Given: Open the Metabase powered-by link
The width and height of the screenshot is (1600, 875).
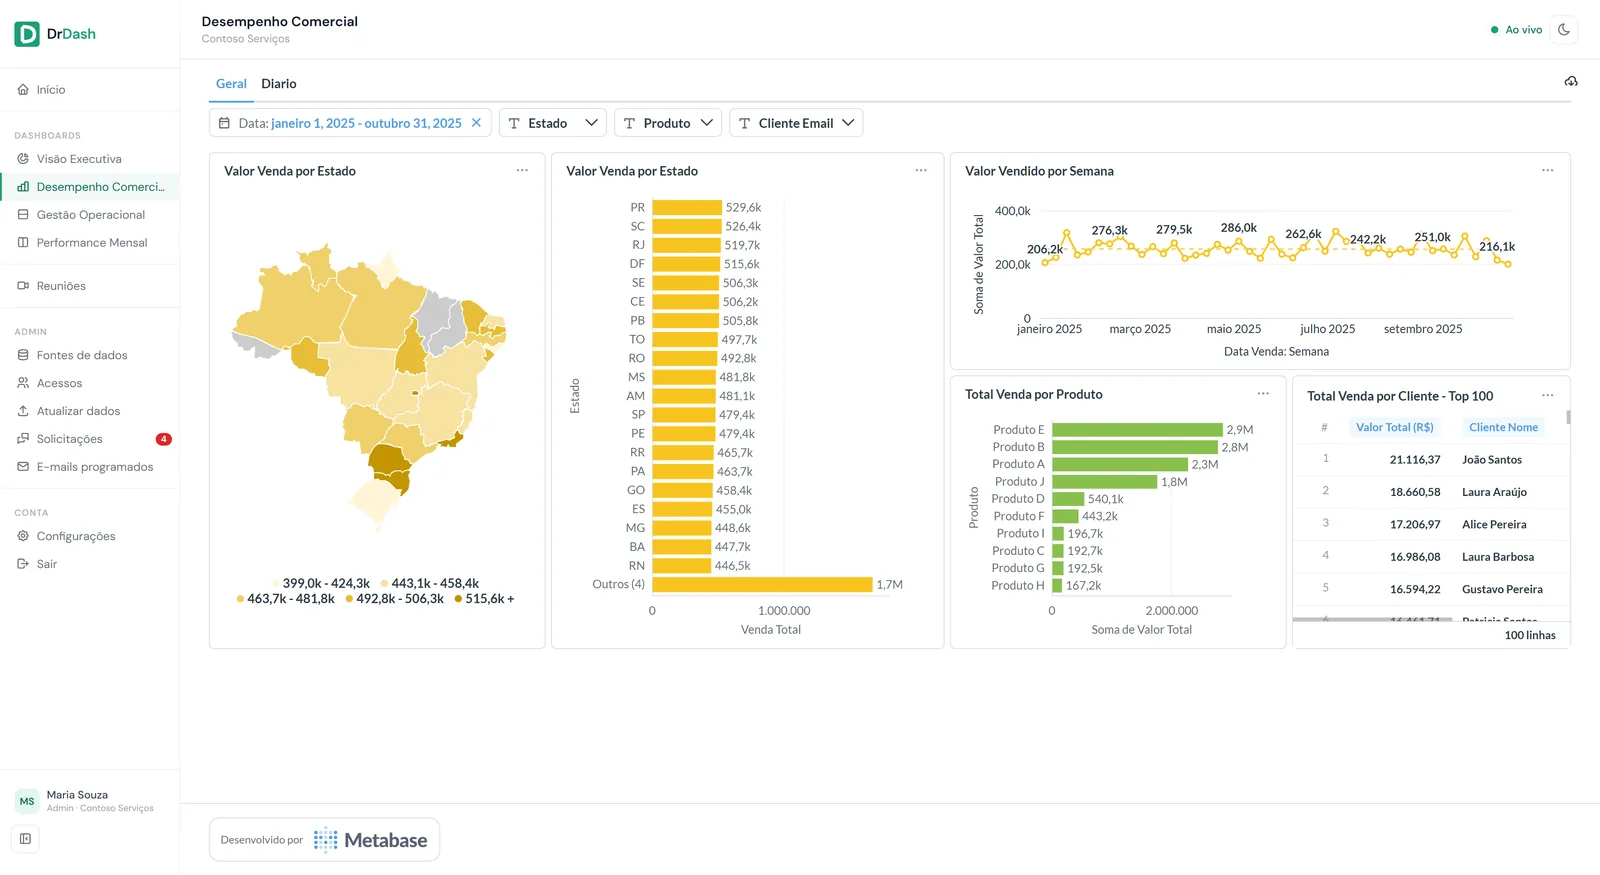Looking at the screenshot, I should click(x=324, y=840).
